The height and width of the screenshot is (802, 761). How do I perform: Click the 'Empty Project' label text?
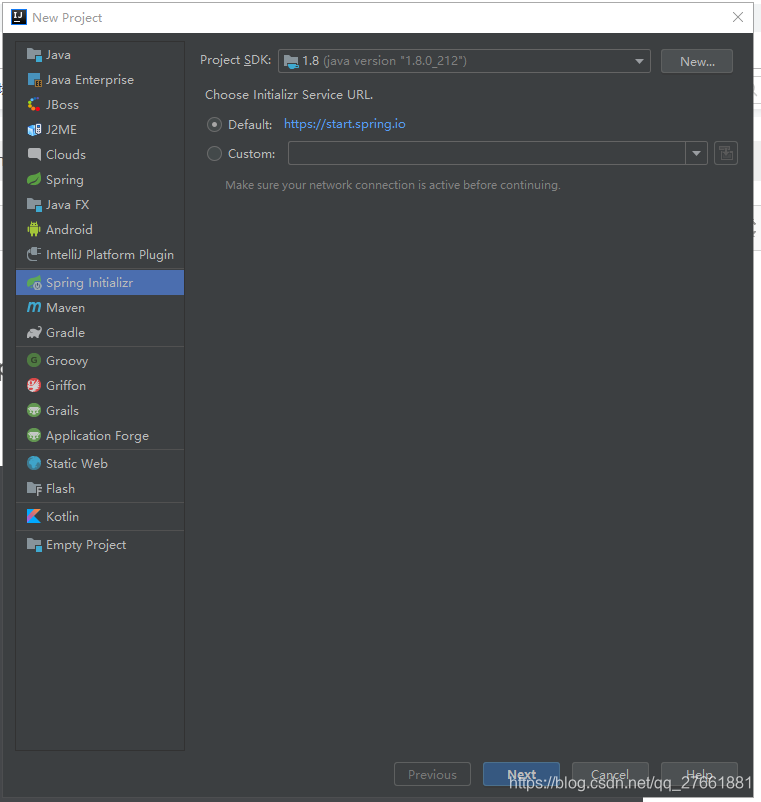[86, 545]
